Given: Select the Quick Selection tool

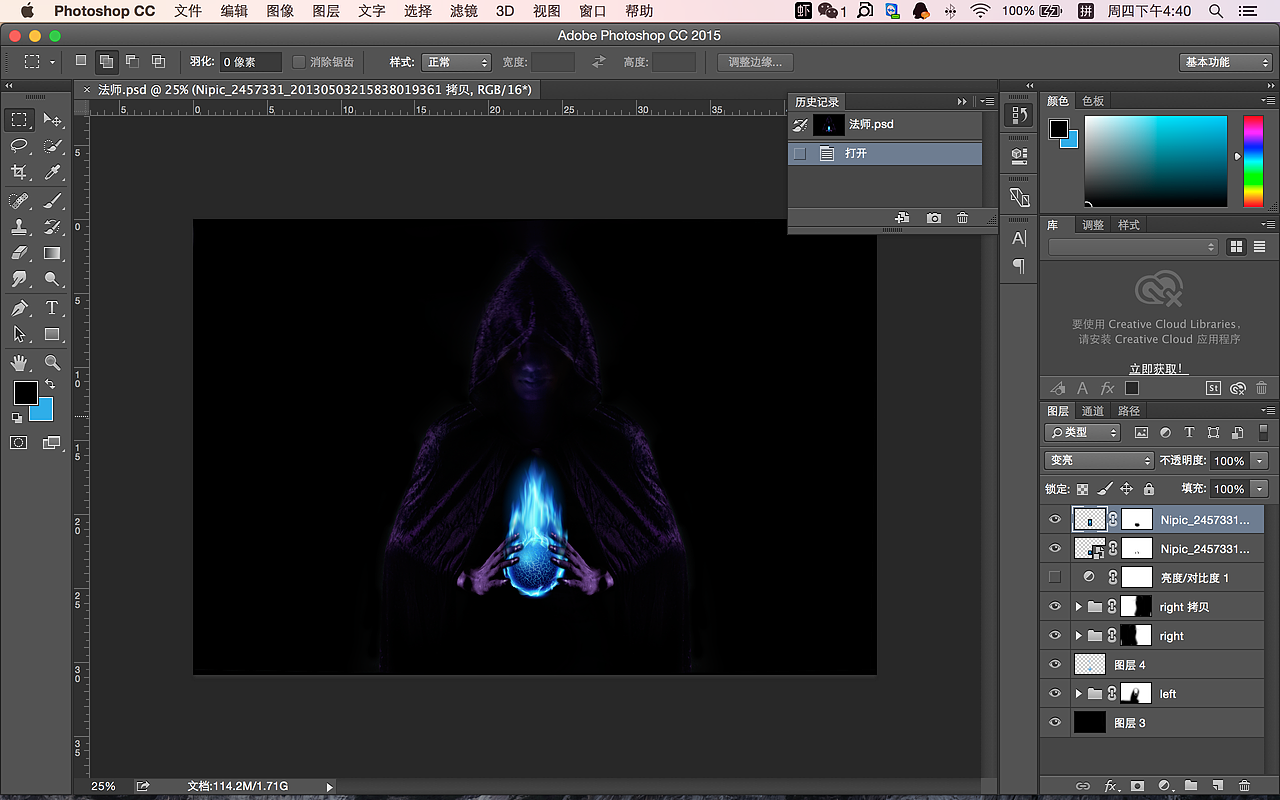Looking at the screenshot, I should click(52, 146).
